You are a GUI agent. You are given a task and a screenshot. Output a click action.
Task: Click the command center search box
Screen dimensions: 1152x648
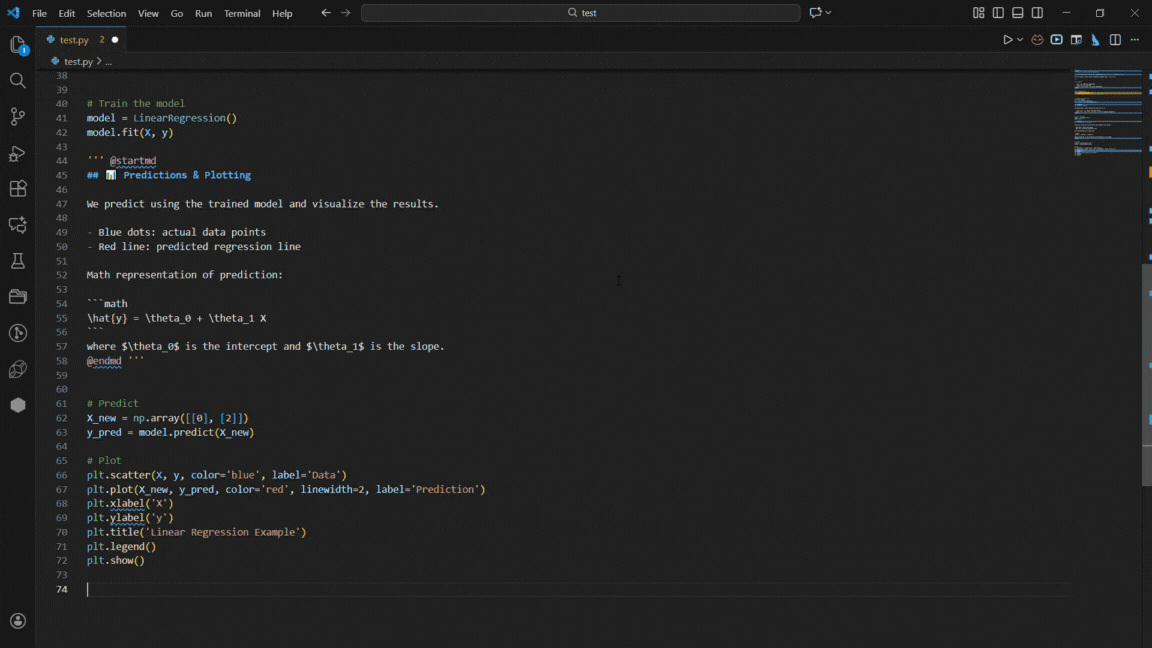click(580, 12)
